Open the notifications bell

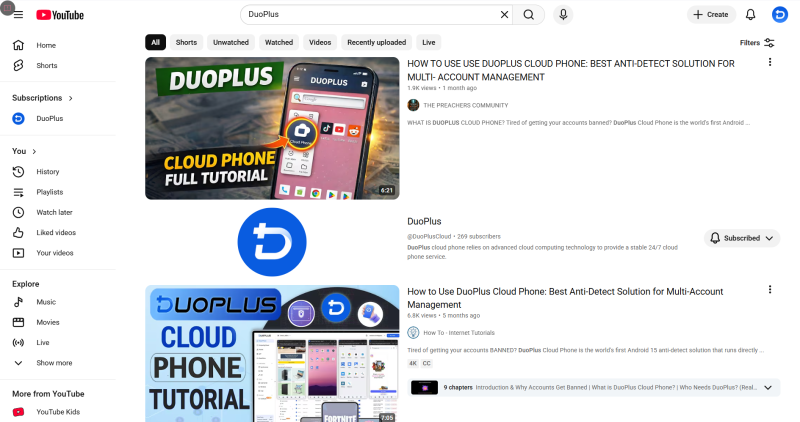[x=750, y=14]
